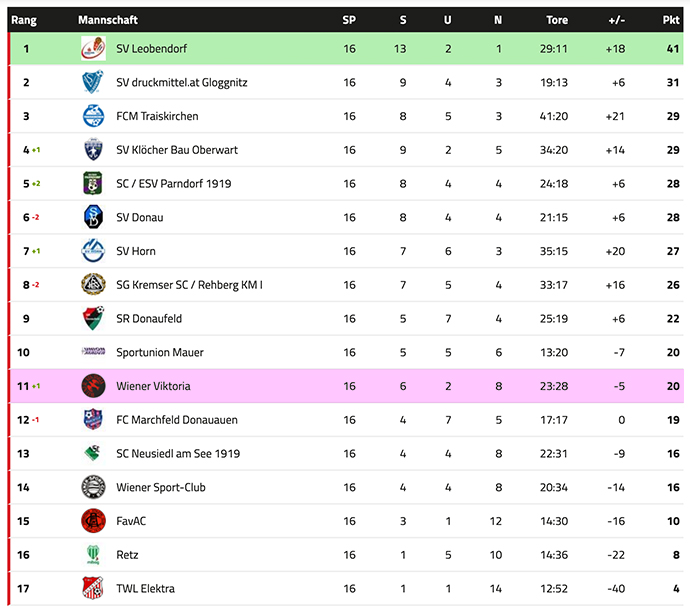Click the Retz club logo
The height and width of the screenshot is (612, 690).
click(x=93, y=554)
